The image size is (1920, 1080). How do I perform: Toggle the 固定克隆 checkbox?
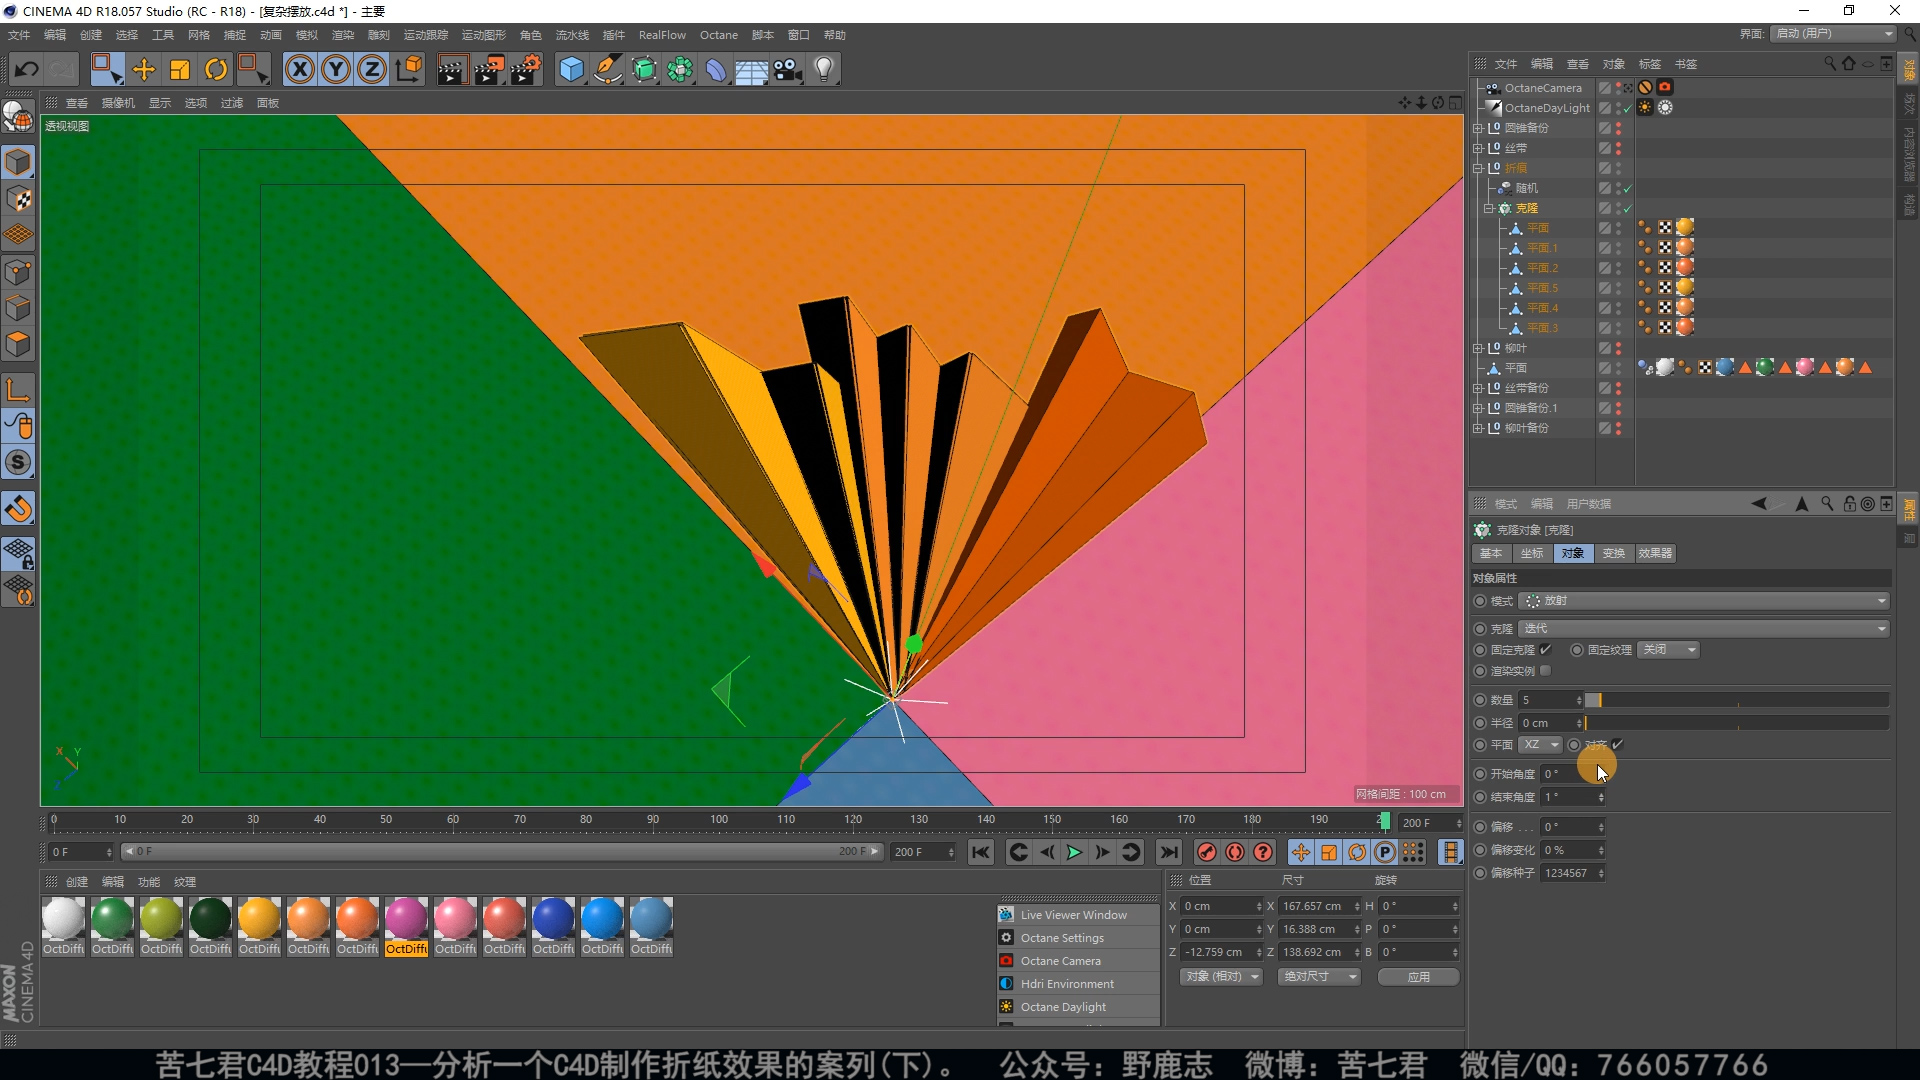[x=1545, y=650]
